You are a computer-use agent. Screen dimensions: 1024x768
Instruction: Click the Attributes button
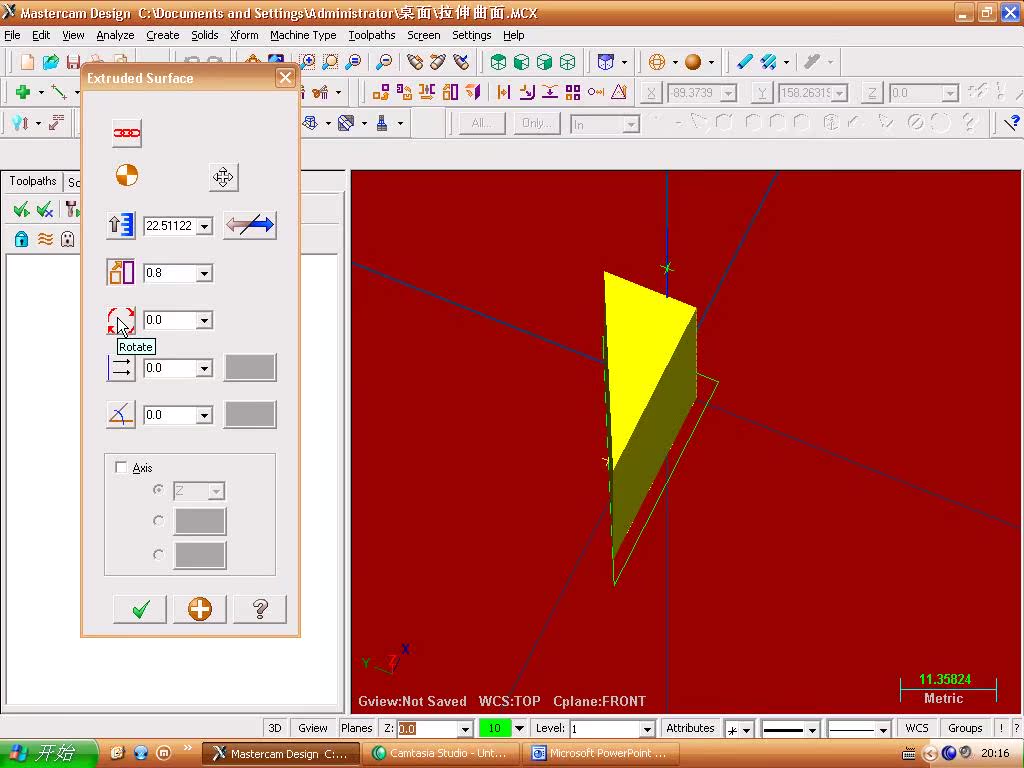[x=690, y=728]
